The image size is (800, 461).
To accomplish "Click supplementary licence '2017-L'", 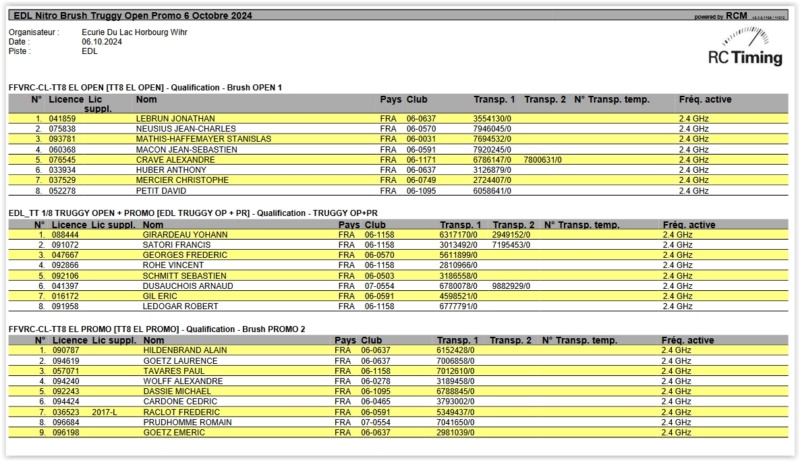I will click(x=104, y=413).
